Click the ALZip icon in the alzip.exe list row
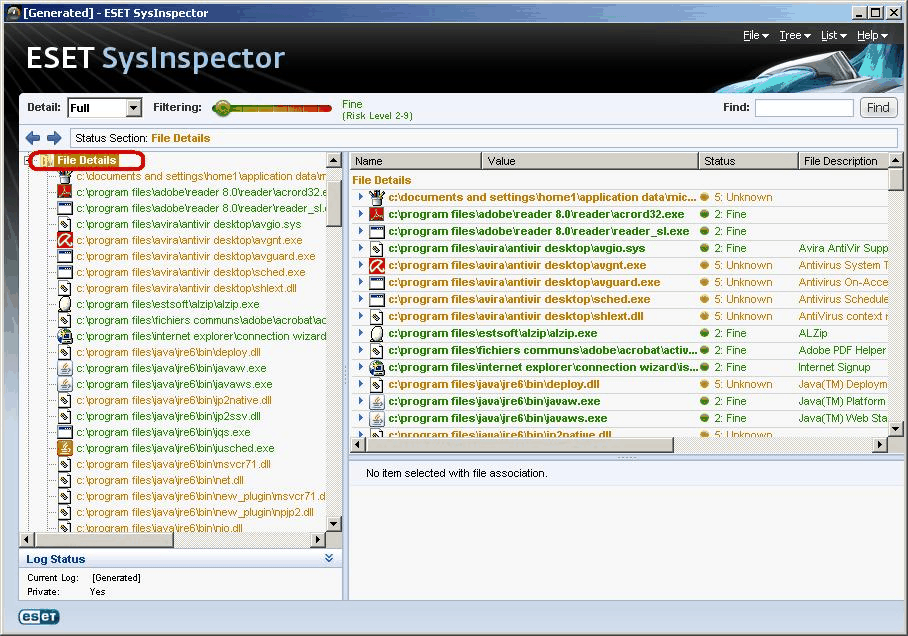The height and width of the screenshot is (636, 908). point(377,333)
